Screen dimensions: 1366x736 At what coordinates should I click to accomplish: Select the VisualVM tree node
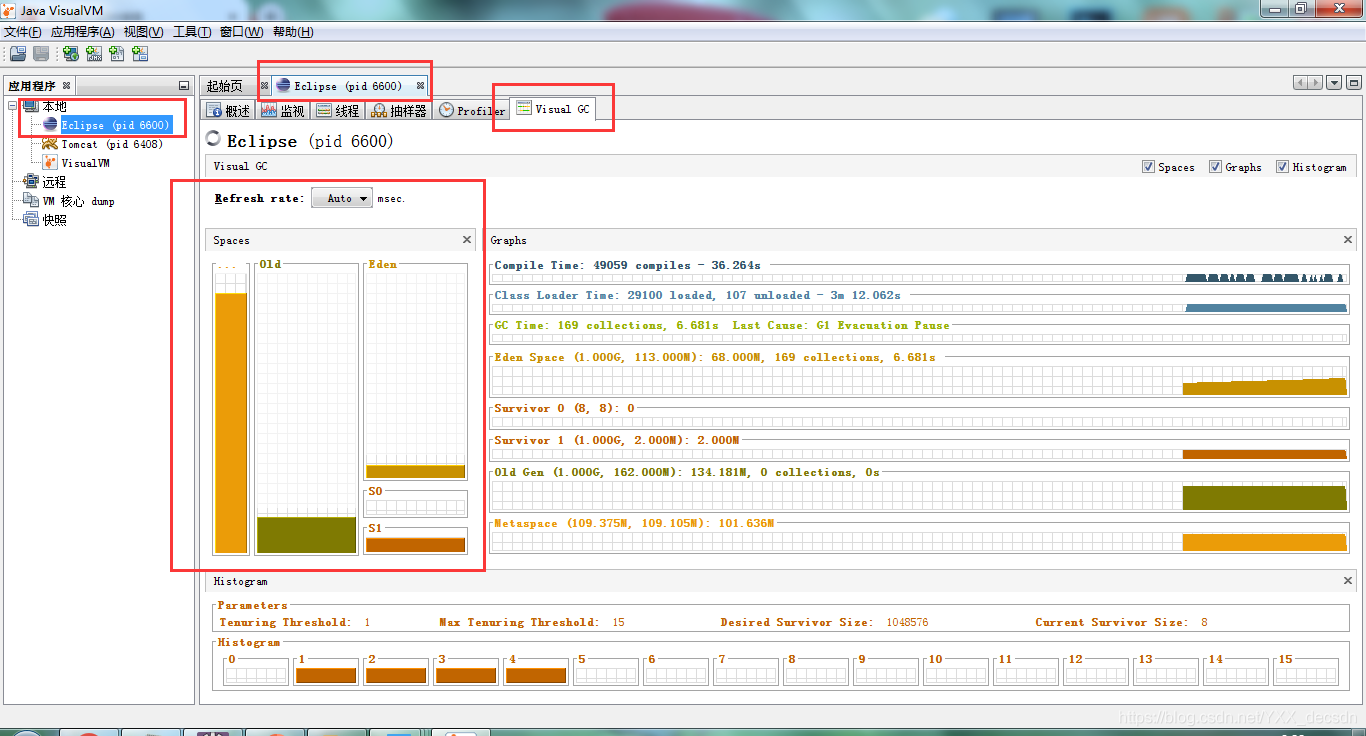tap(85, 163)
